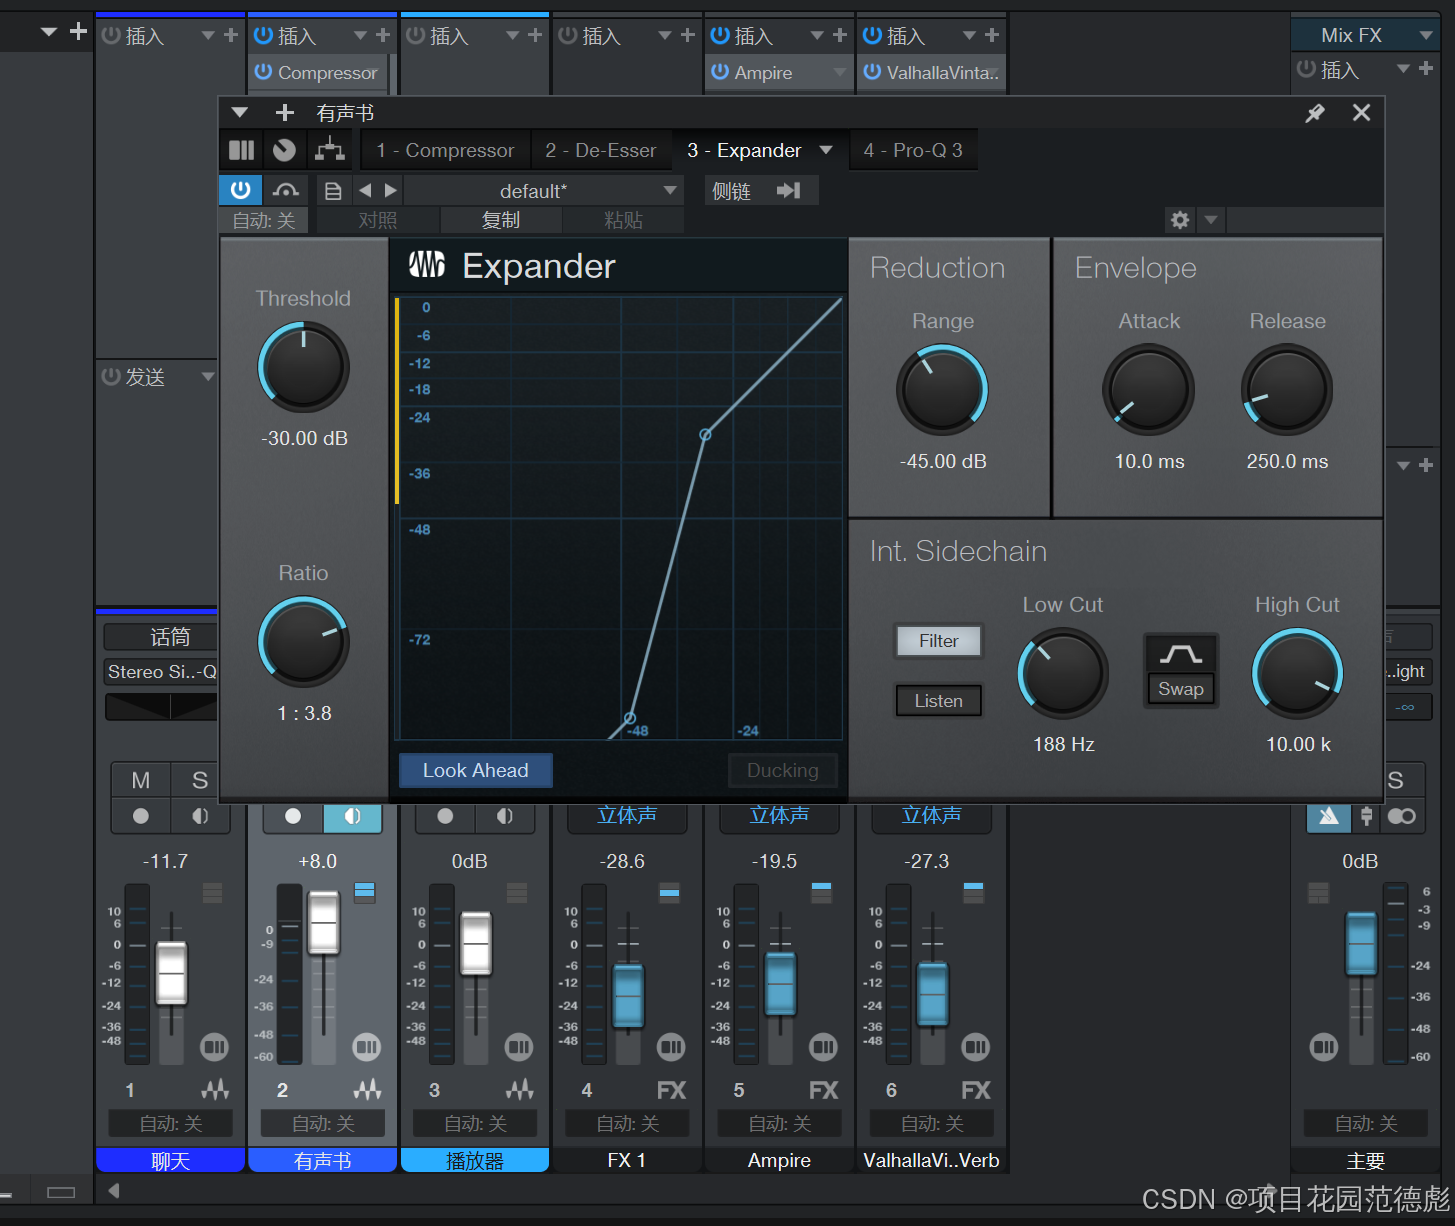Toggle Look Ahead button
Viewport: 1455px width, 1226px height.
476,770
